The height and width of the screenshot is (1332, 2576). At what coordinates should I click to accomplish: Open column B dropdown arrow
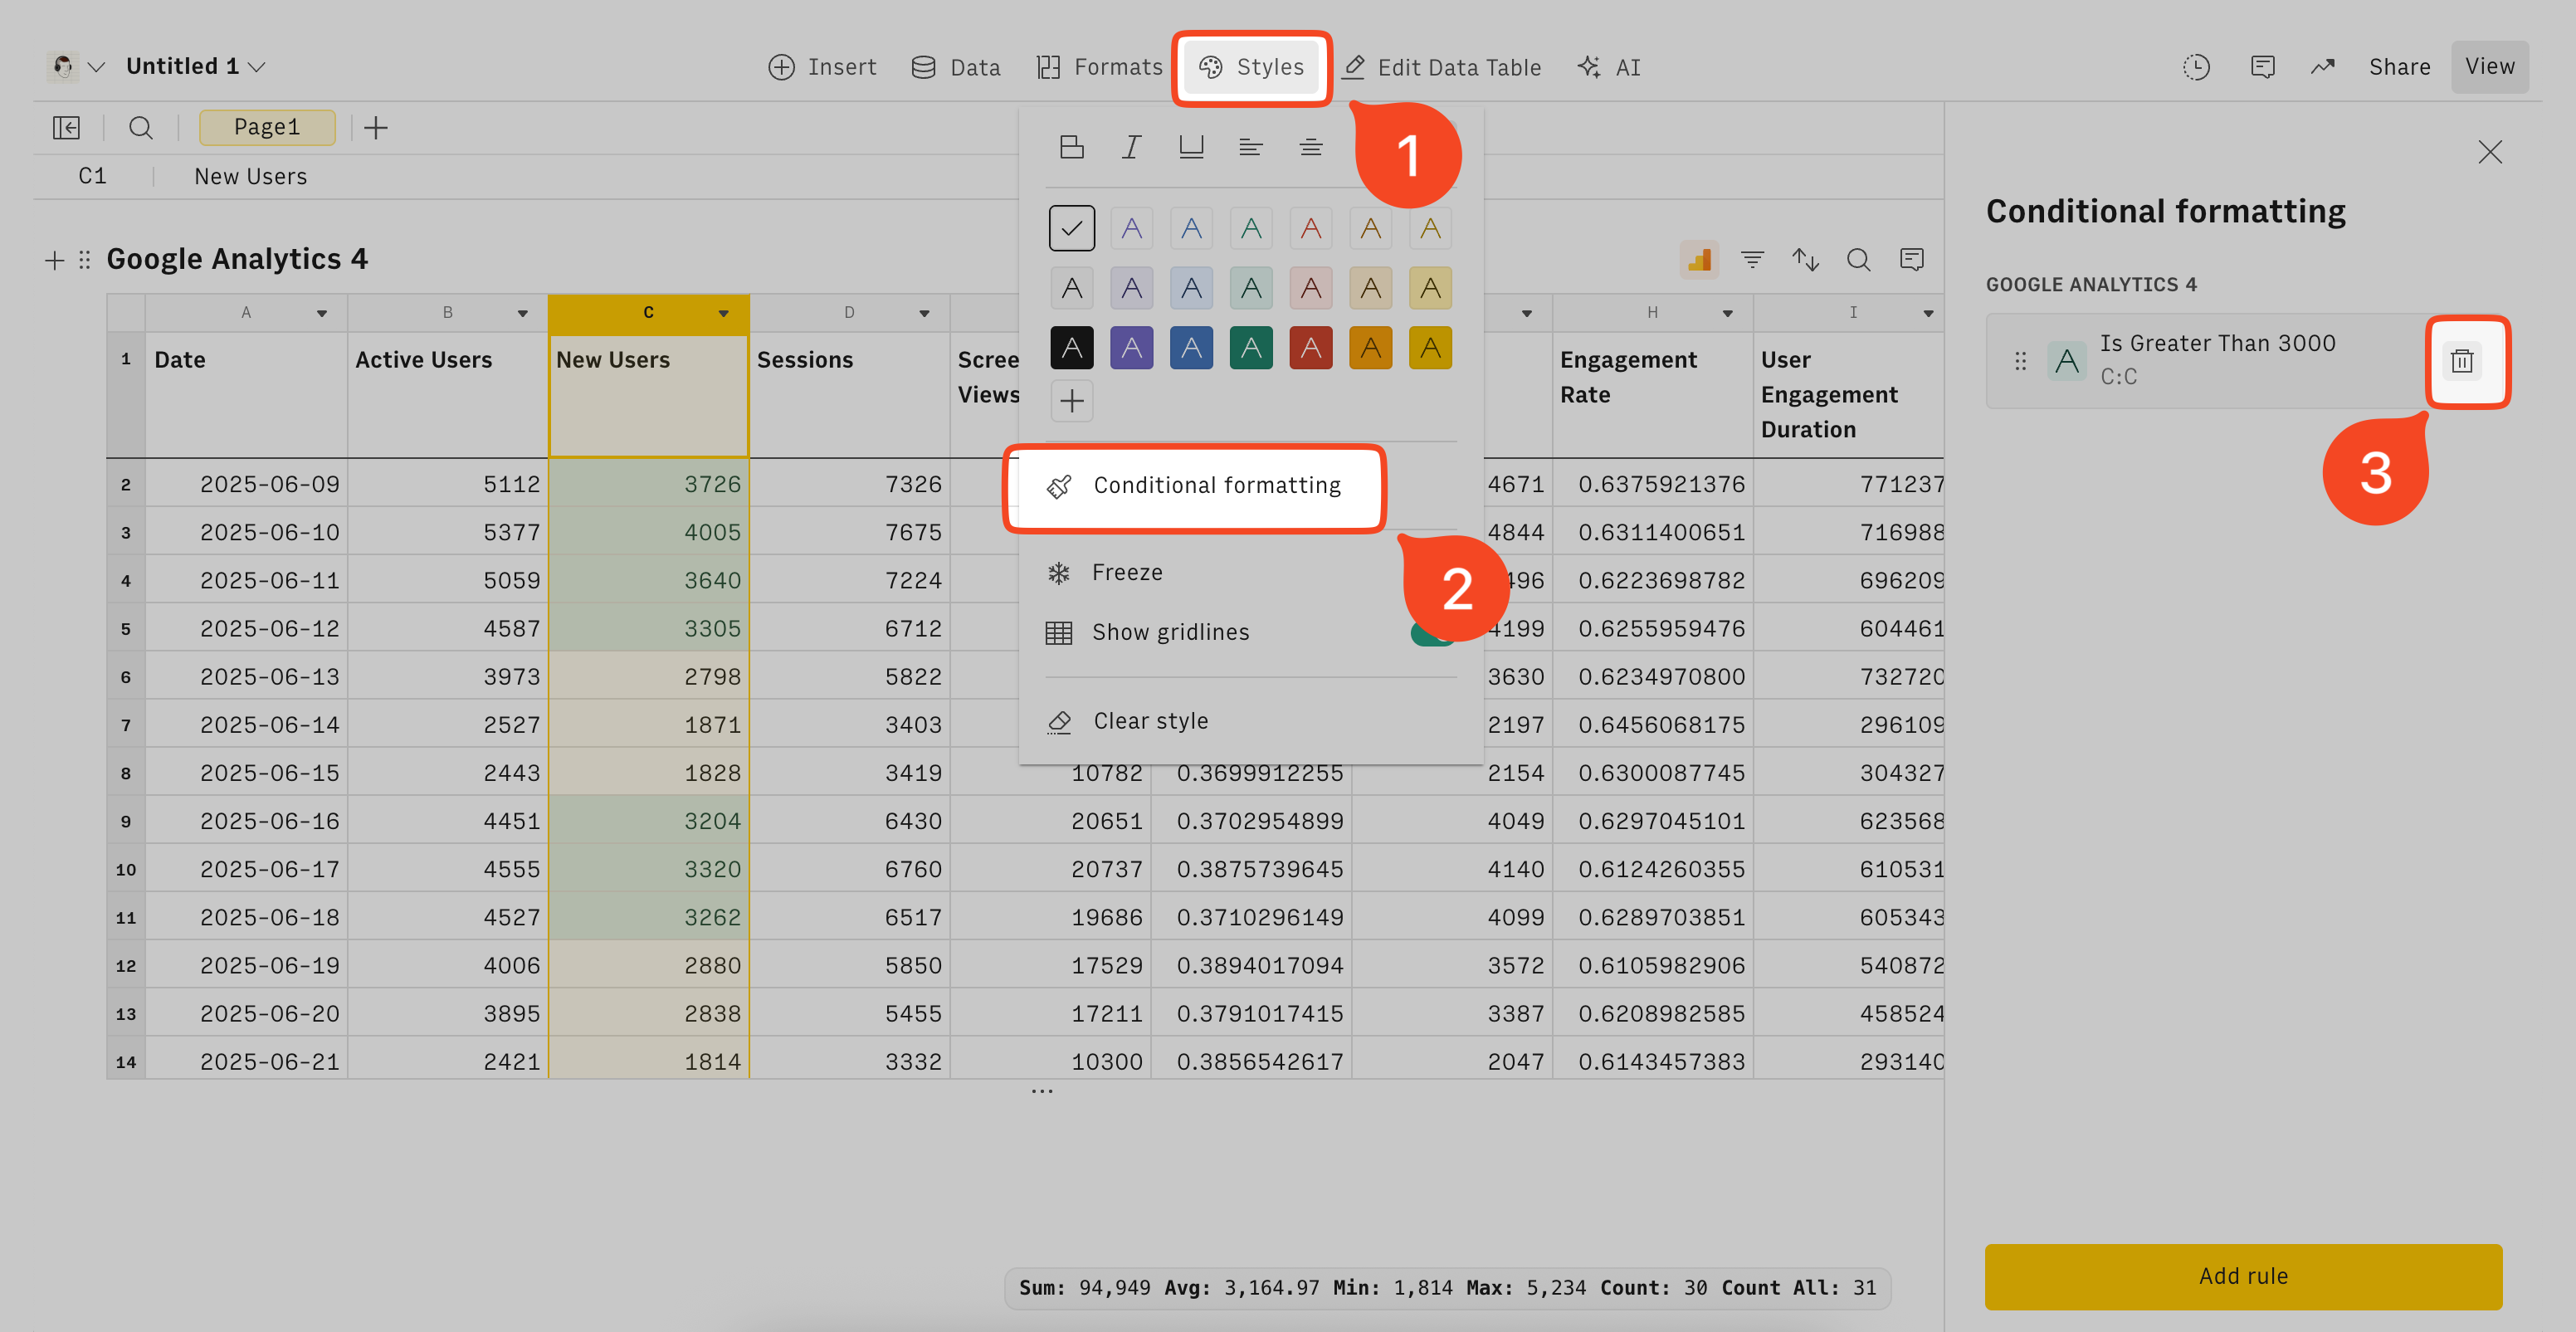point(523,314)
